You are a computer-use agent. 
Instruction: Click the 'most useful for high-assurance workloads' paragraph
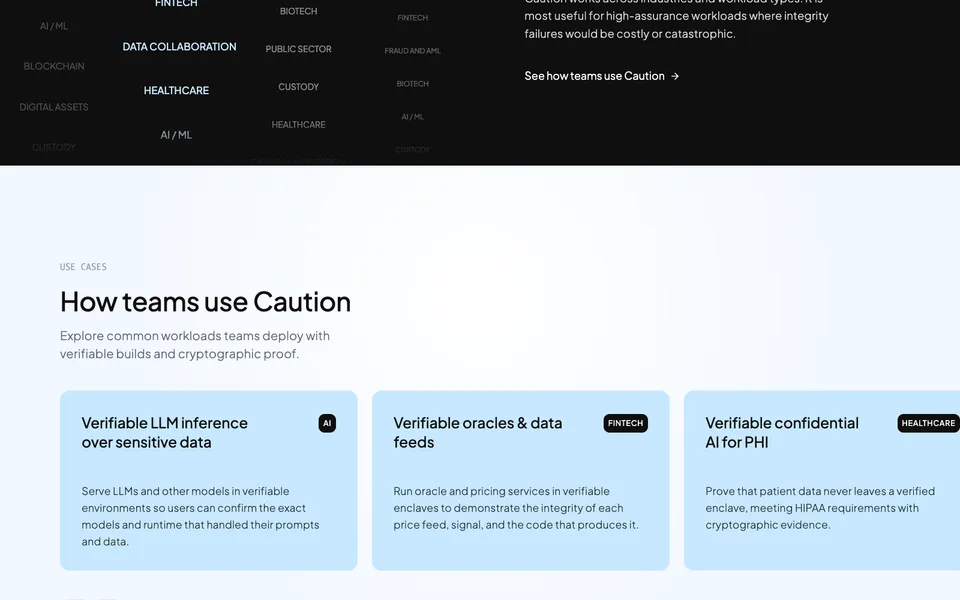(x=677, y=16)
